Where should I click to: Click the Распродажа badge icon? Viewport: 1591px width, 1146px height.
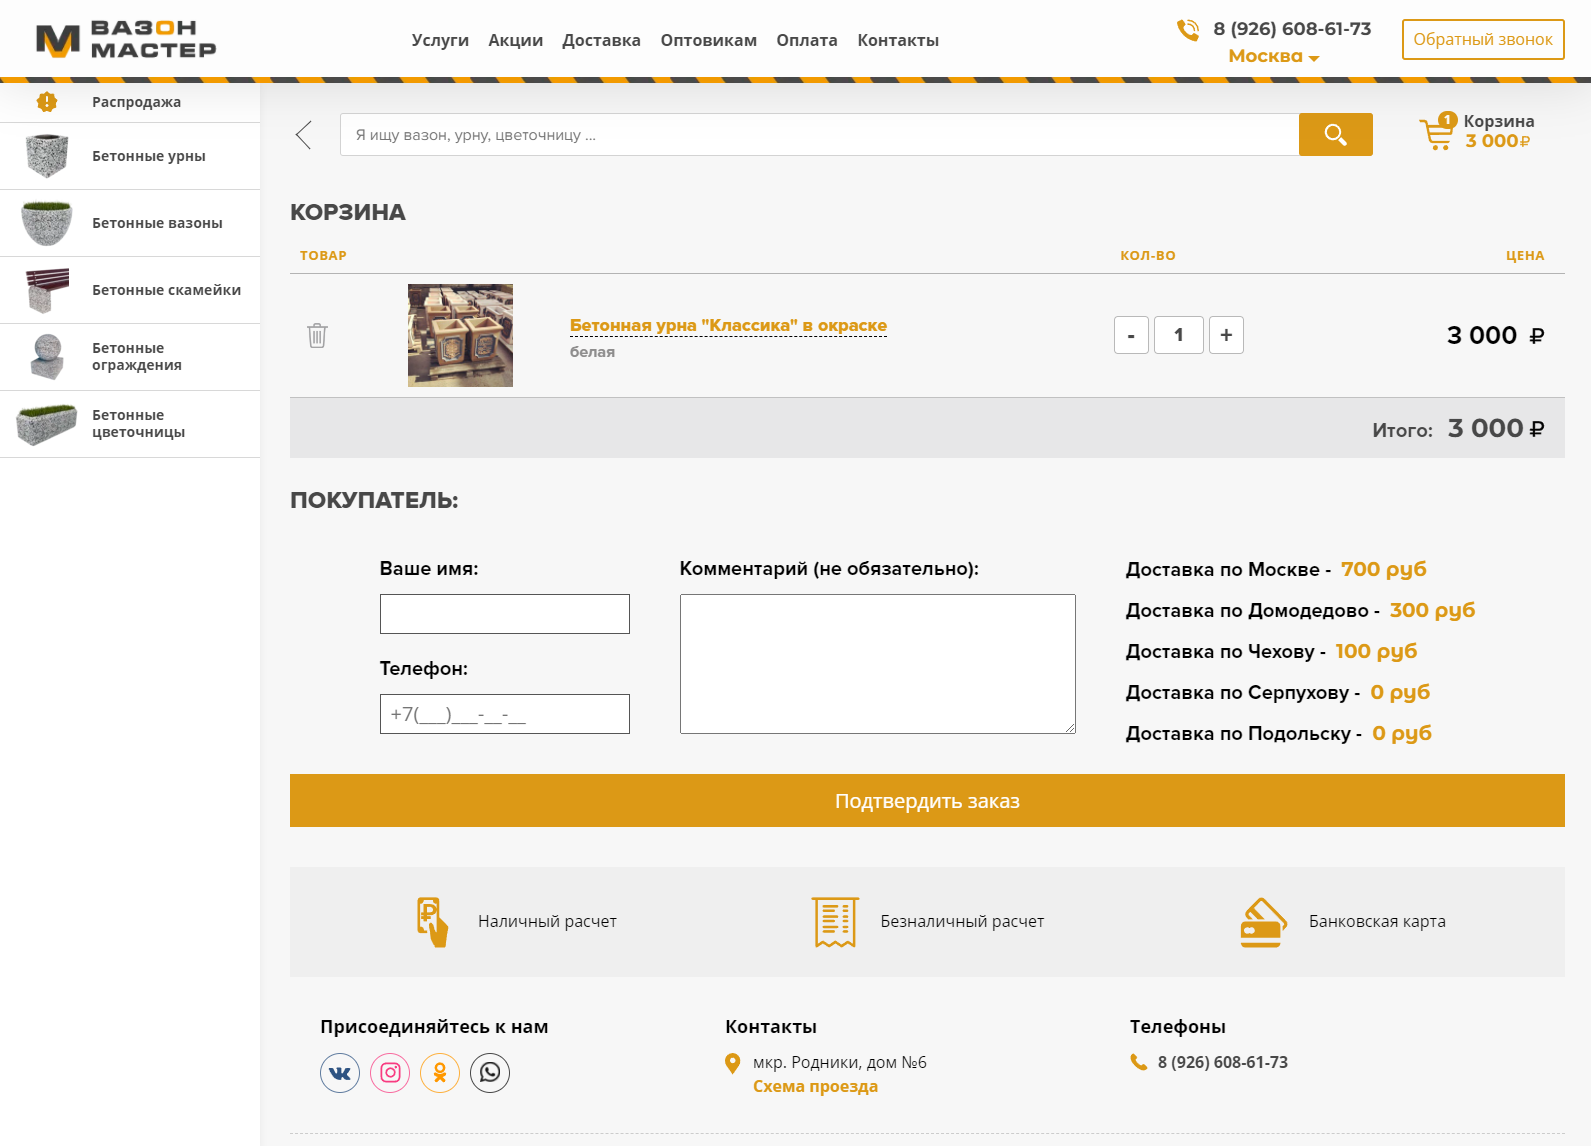(x=47, y=102)
